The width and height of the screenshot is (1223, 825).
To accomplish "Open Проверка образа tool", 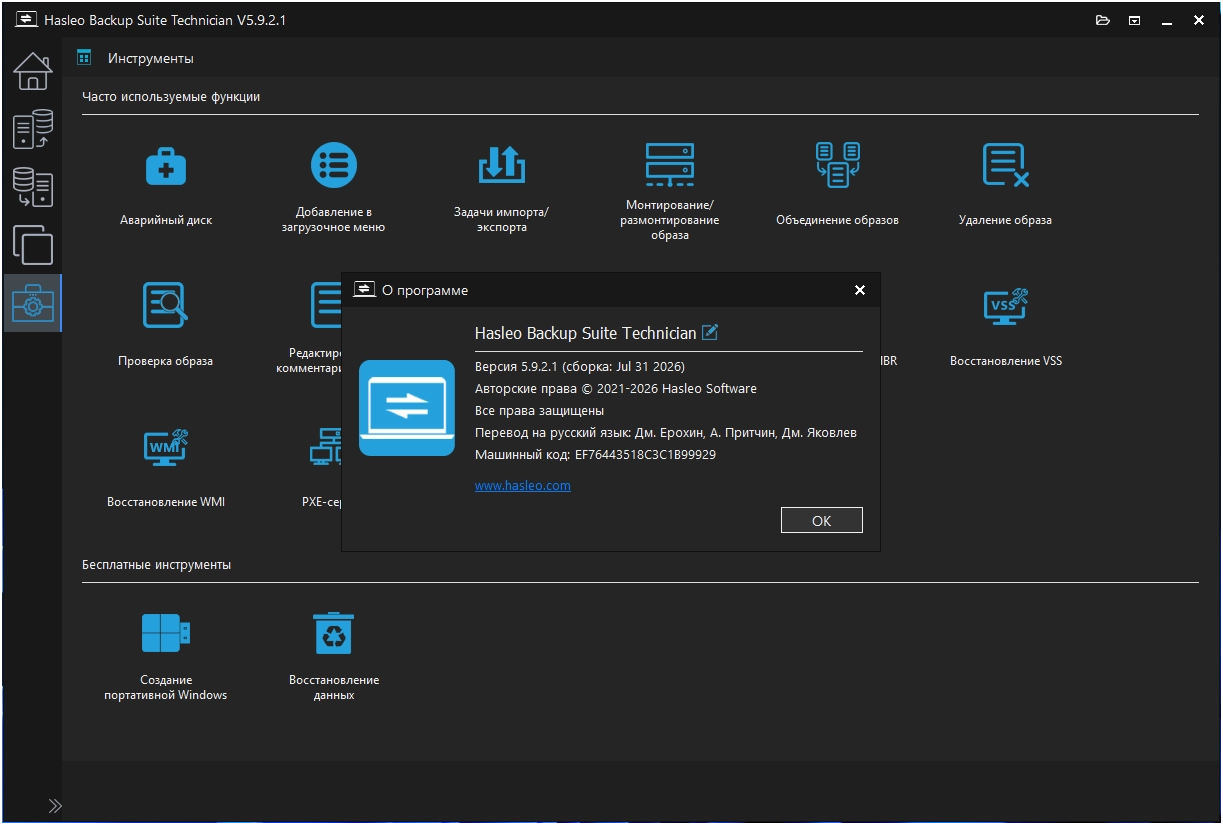I will pyautogui.click(x=166, y=326).
